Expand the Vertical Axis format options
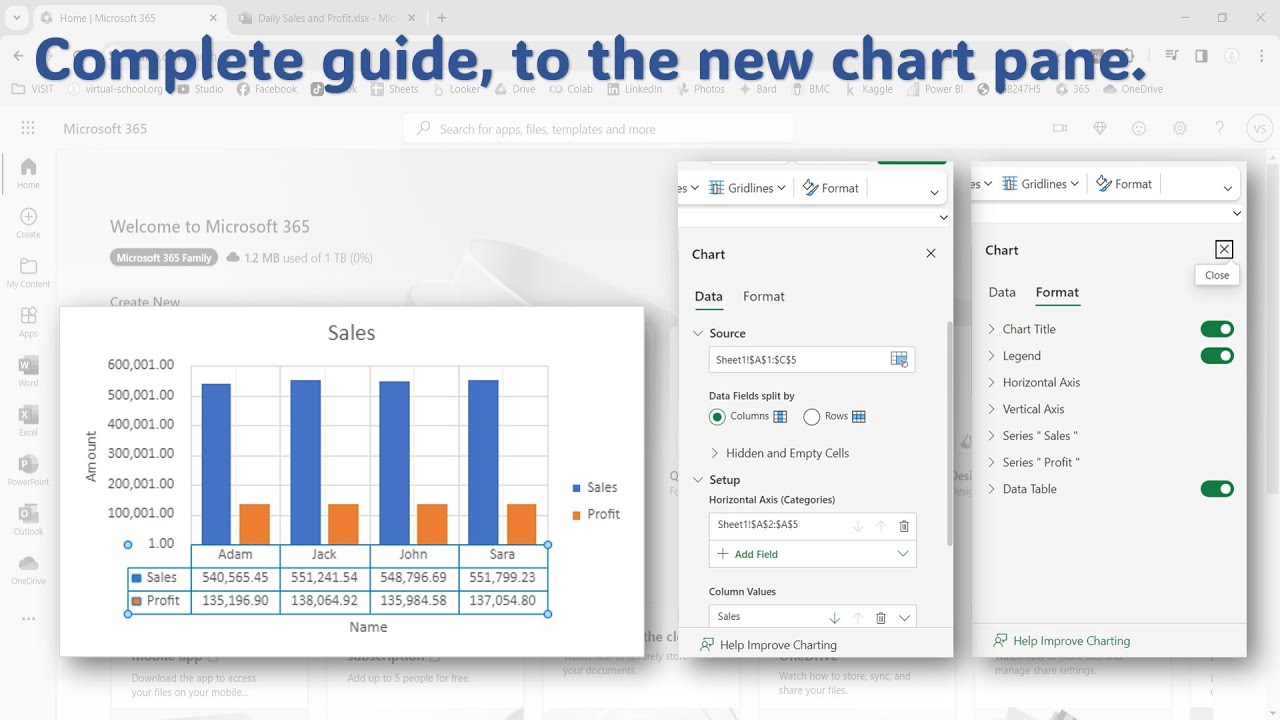 tap(992, 409)
